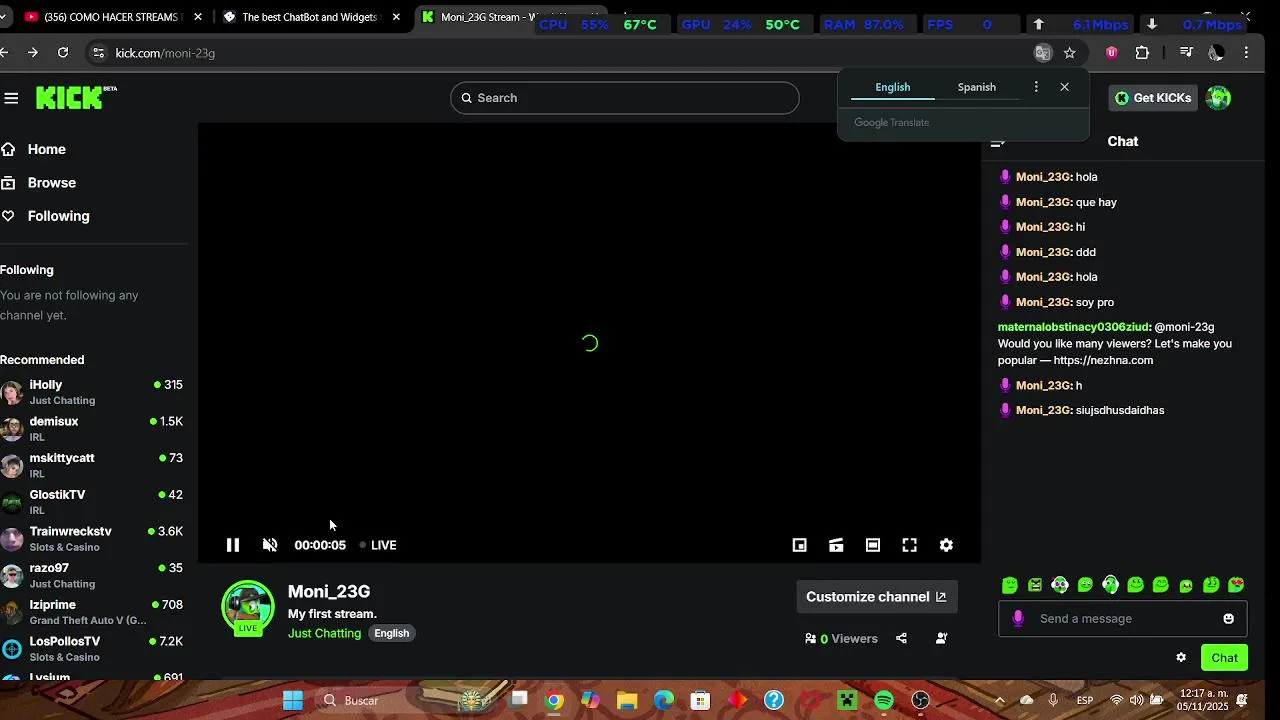1280x720 pixels.
Task: Click the translate icon in address bar
Action: pos(1043,53)
